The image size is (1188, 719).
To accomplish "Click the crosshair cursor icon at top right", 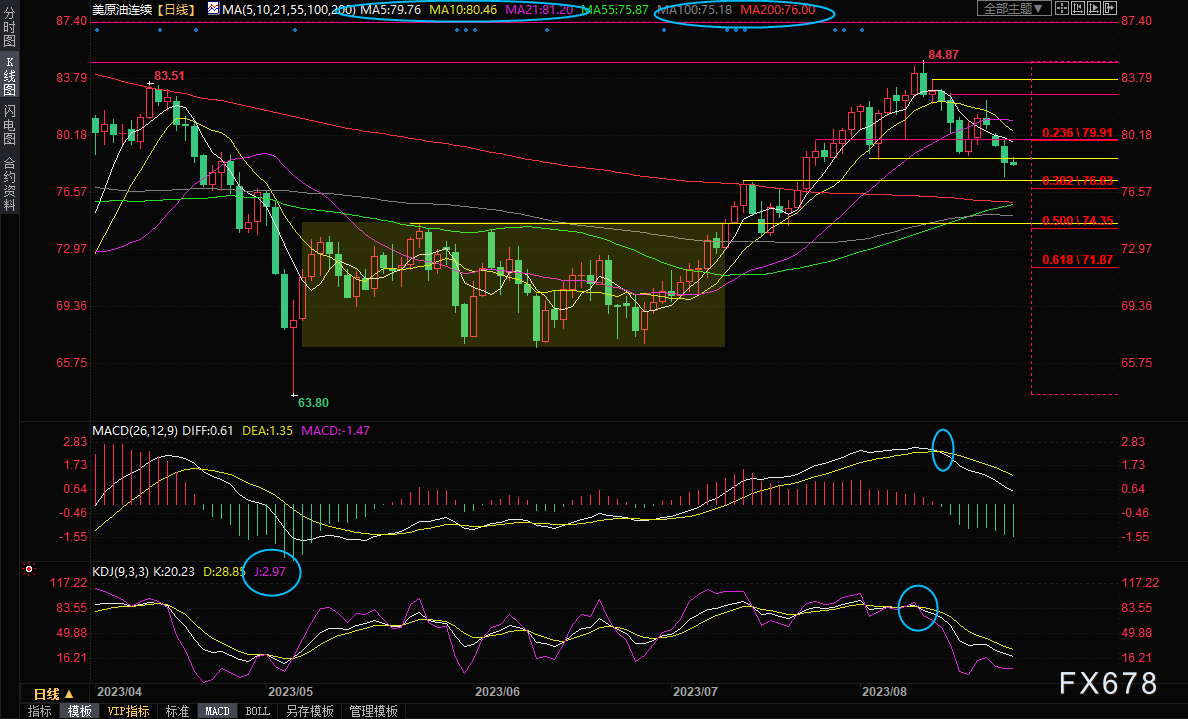I will coord(1061,8).
